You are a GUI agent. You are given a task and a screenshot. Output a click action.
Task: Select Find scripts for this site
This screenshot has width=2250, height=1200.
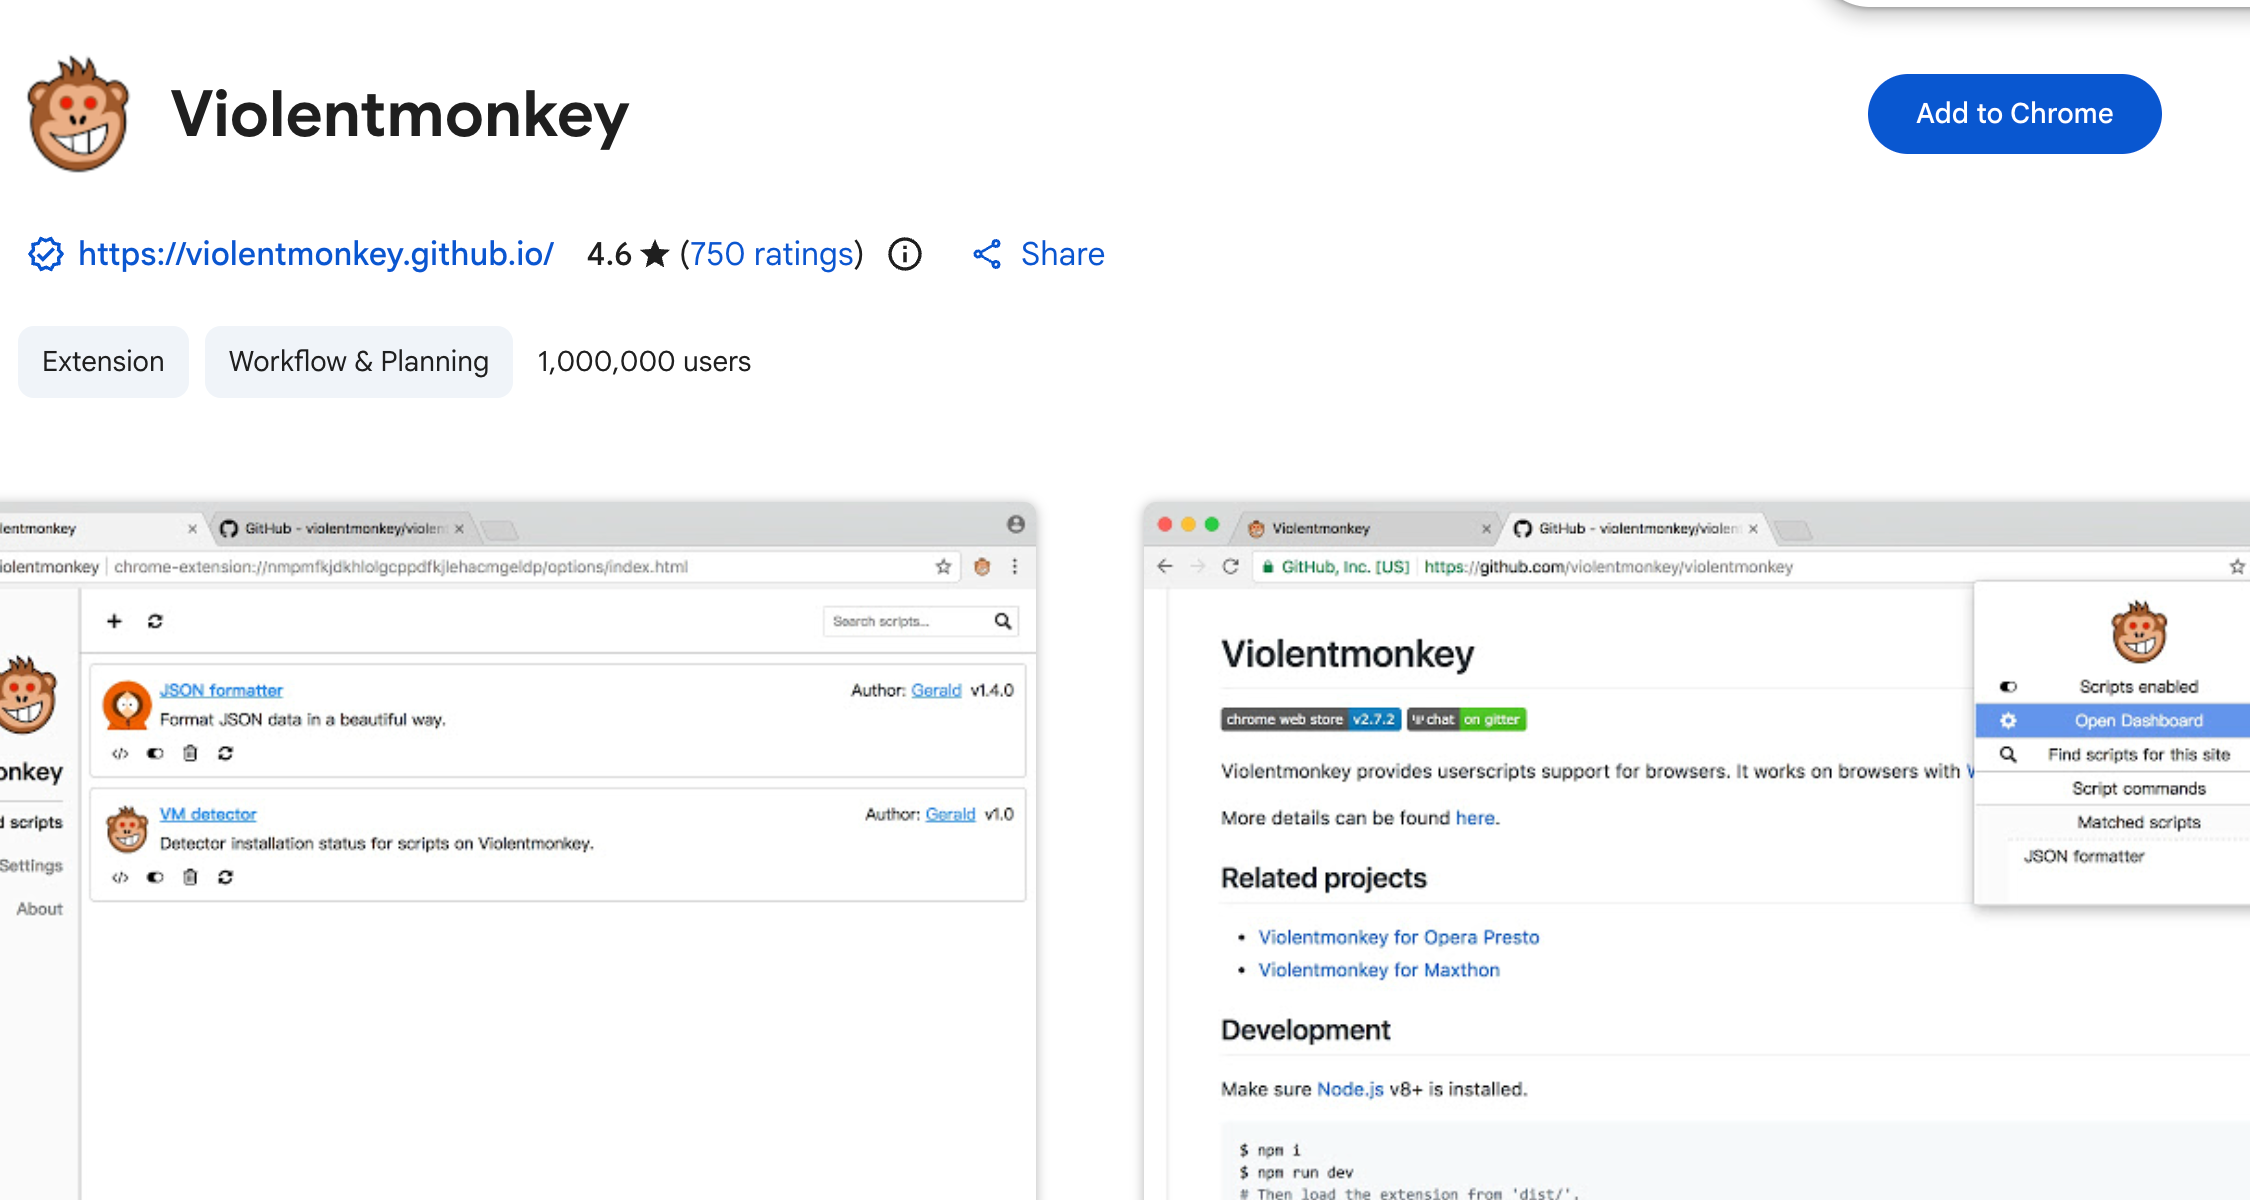(x=2113, y=754)
